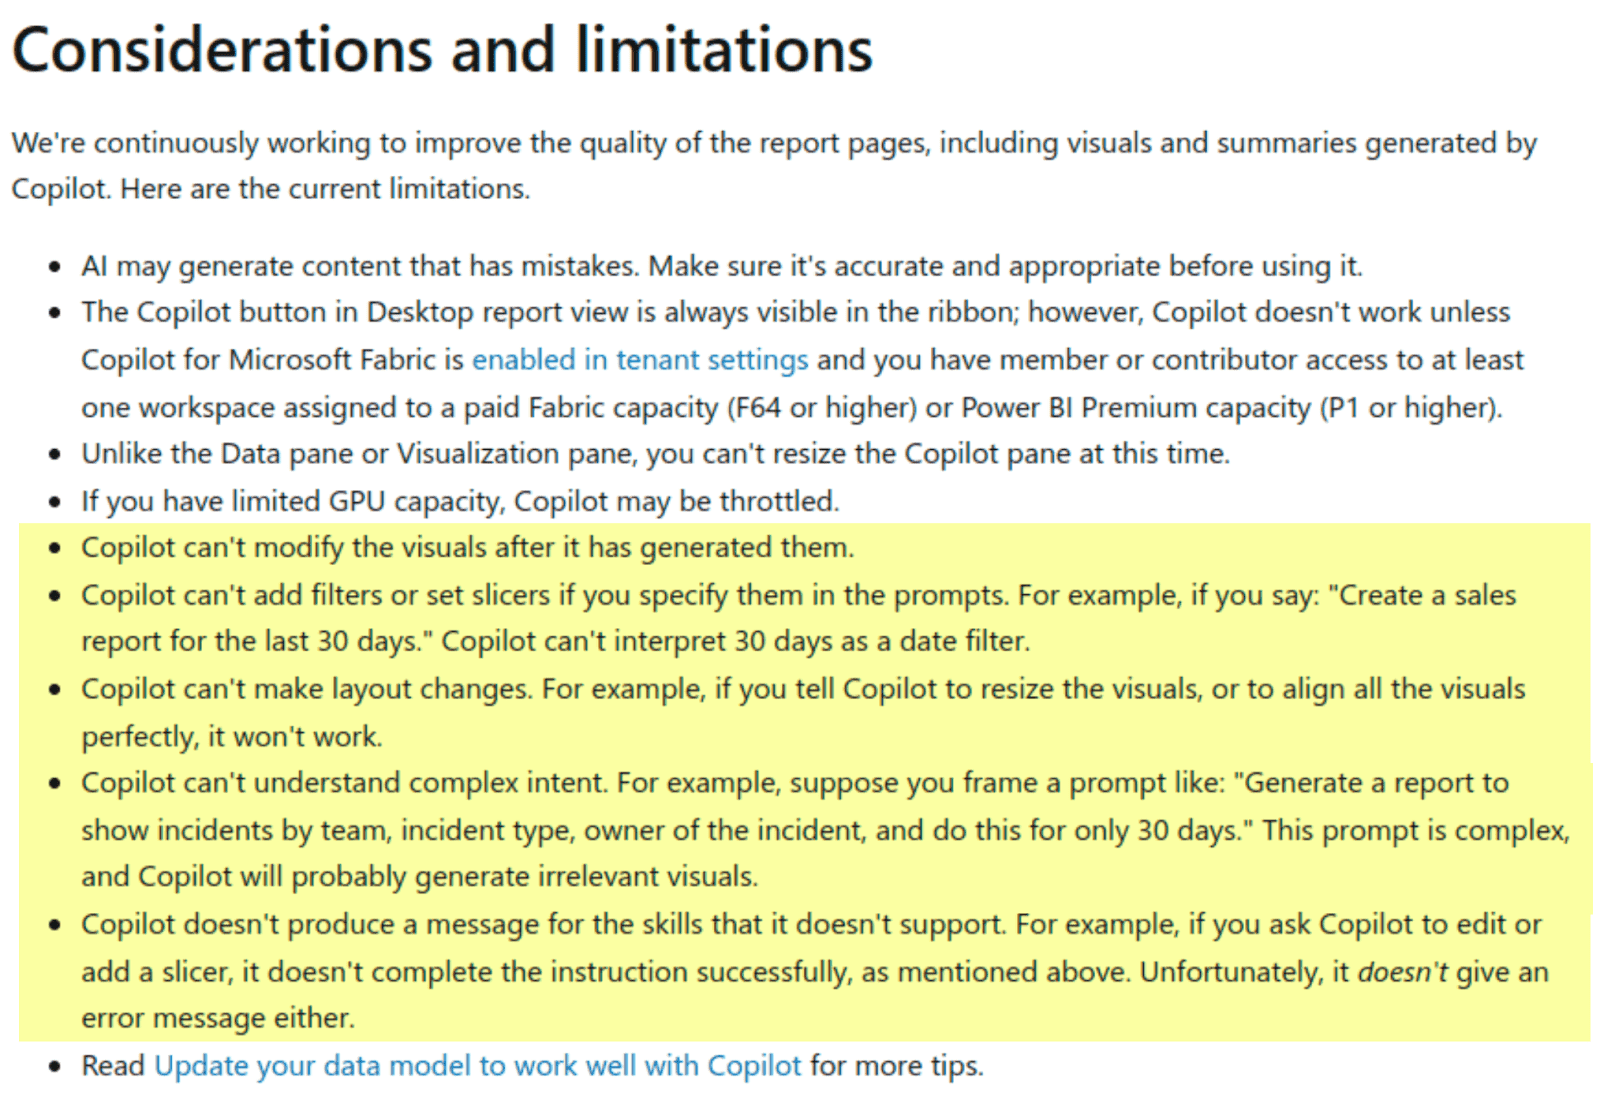Click highlighted line "Copilot can't modify the visuals"
This screenshot has width=1600, height=1100.
click(467, 548)
